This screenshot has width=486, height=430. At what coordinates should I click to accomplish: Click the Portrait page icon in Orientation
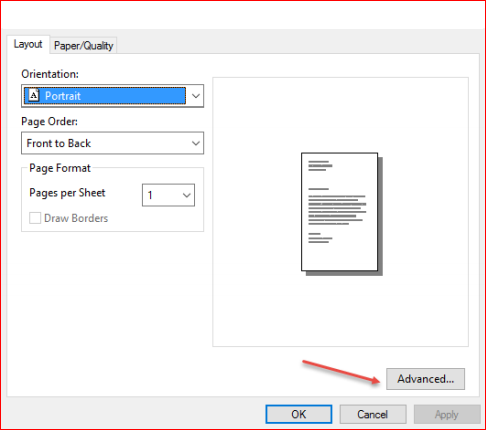pos(34,96)
